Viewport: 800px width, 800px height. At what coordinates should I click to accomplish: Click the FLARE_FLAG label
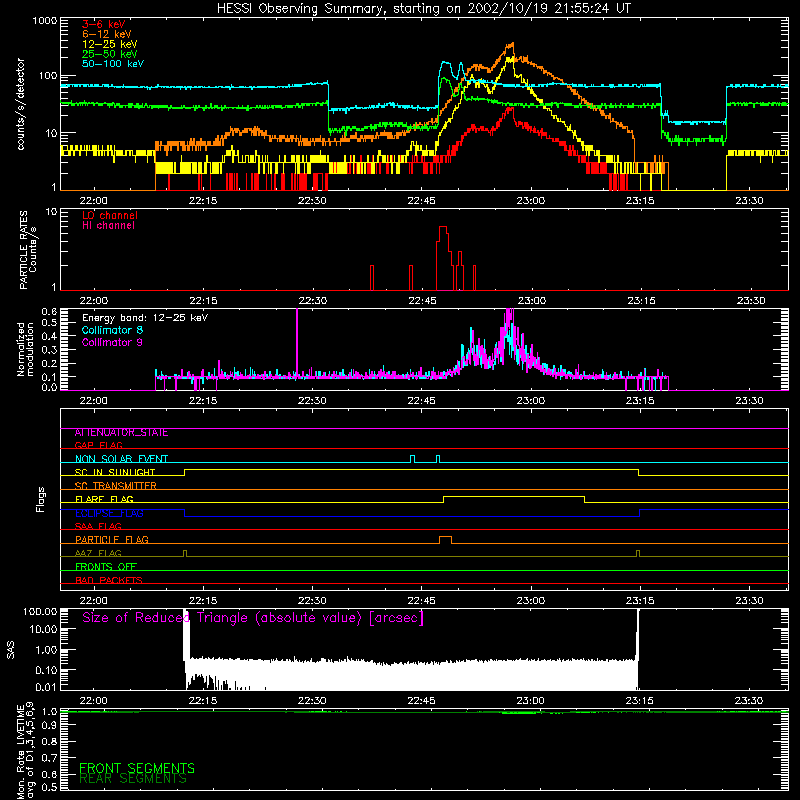click(x=104, y=499)
